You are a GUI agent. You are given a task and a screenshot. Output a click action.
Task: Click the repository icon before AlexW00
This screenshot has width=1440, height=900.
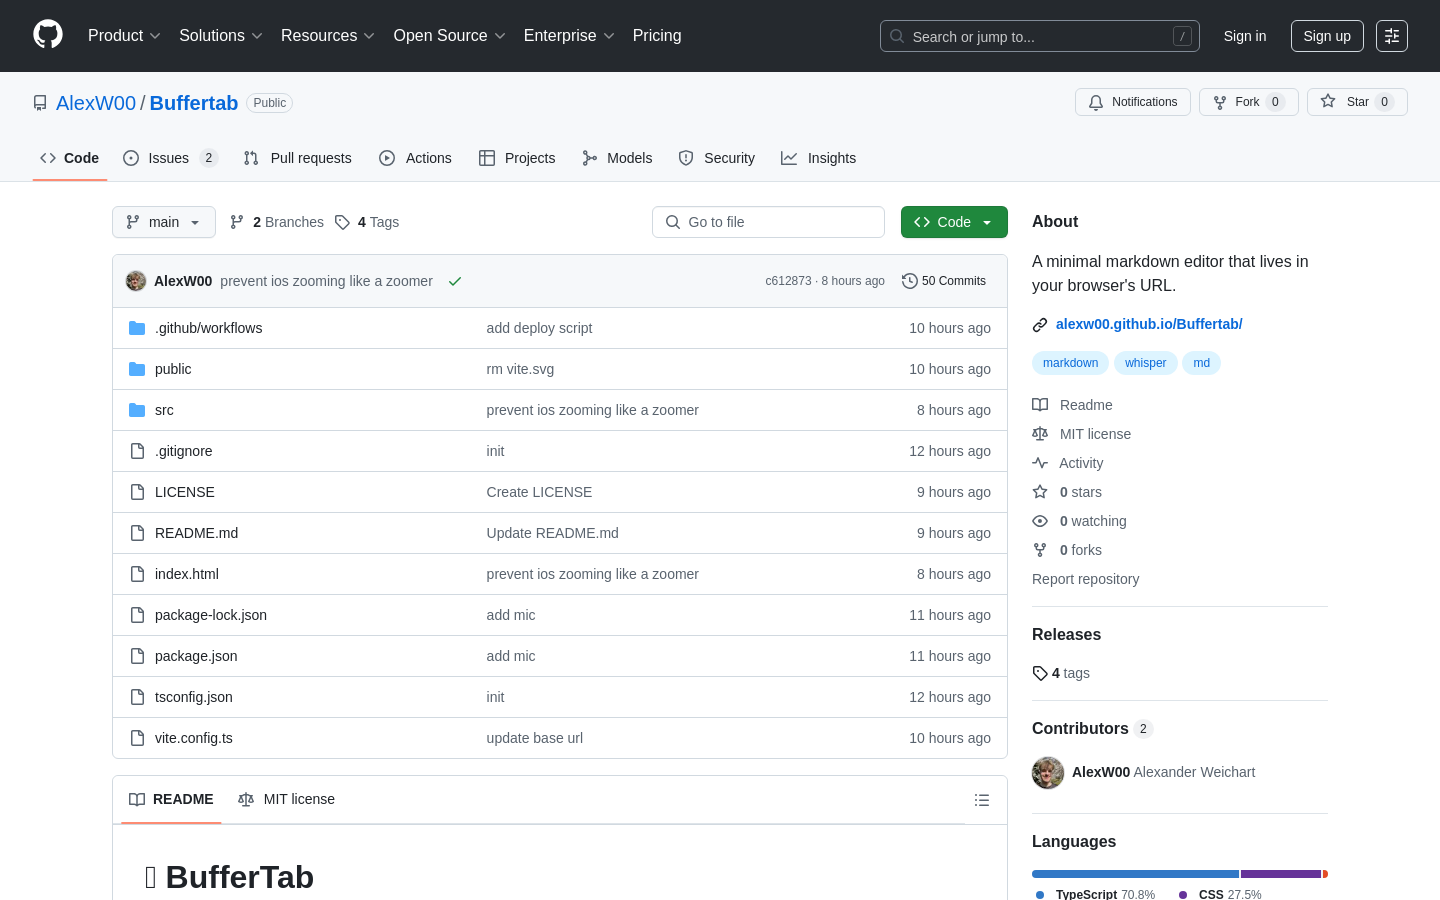[x=40, y=103]
